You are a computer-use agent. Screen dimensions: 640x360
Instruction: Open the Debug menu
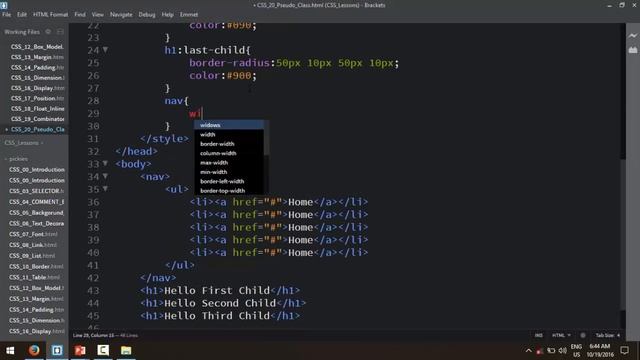pyautogui.click(x=147, y=14)
